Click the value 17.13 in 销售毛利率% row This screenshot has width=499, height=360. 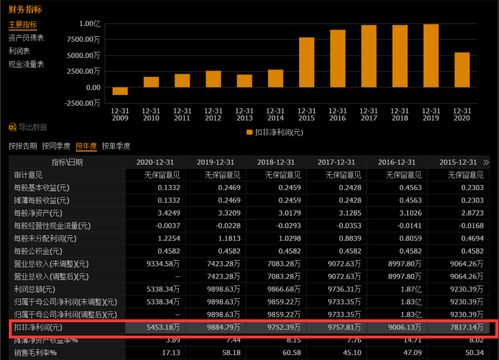(171, 353)
